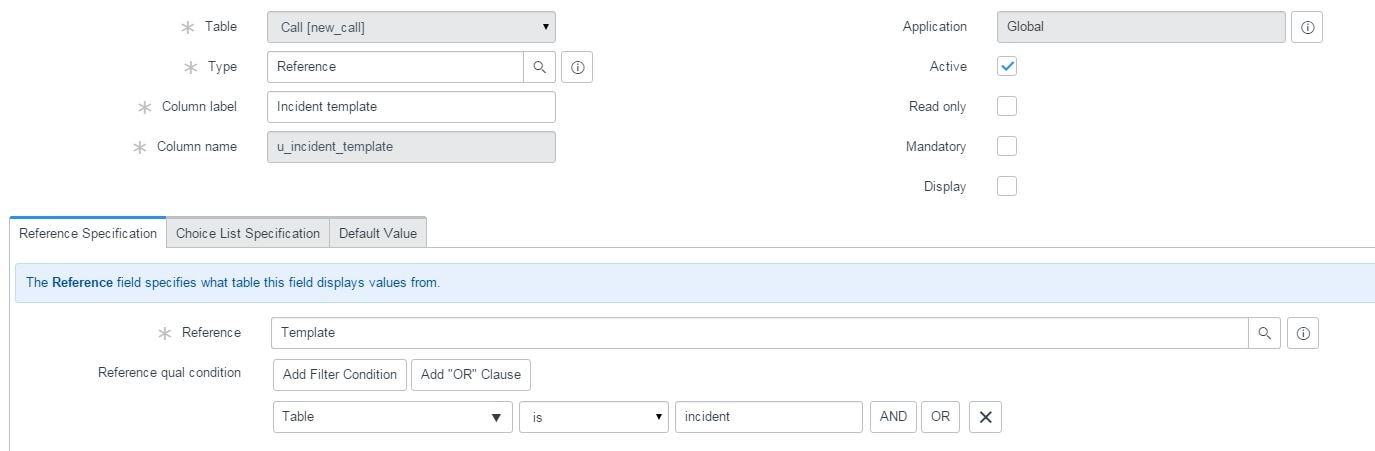Image resolution: width=1375 pixels, height=451 pixels.
Task: Click the info icon beside Reference field
Action: [x=1303, y=333]
